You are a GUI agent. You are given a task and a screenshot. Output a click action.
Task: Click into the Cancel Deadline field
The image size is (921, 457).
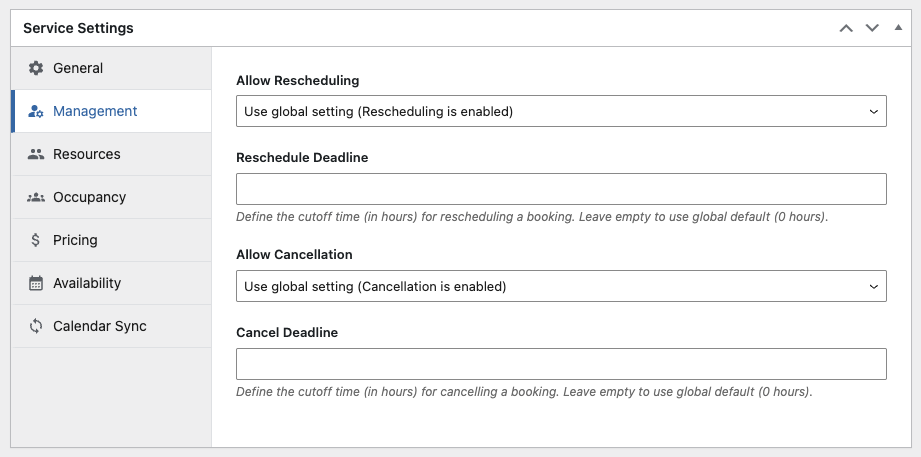560,364
